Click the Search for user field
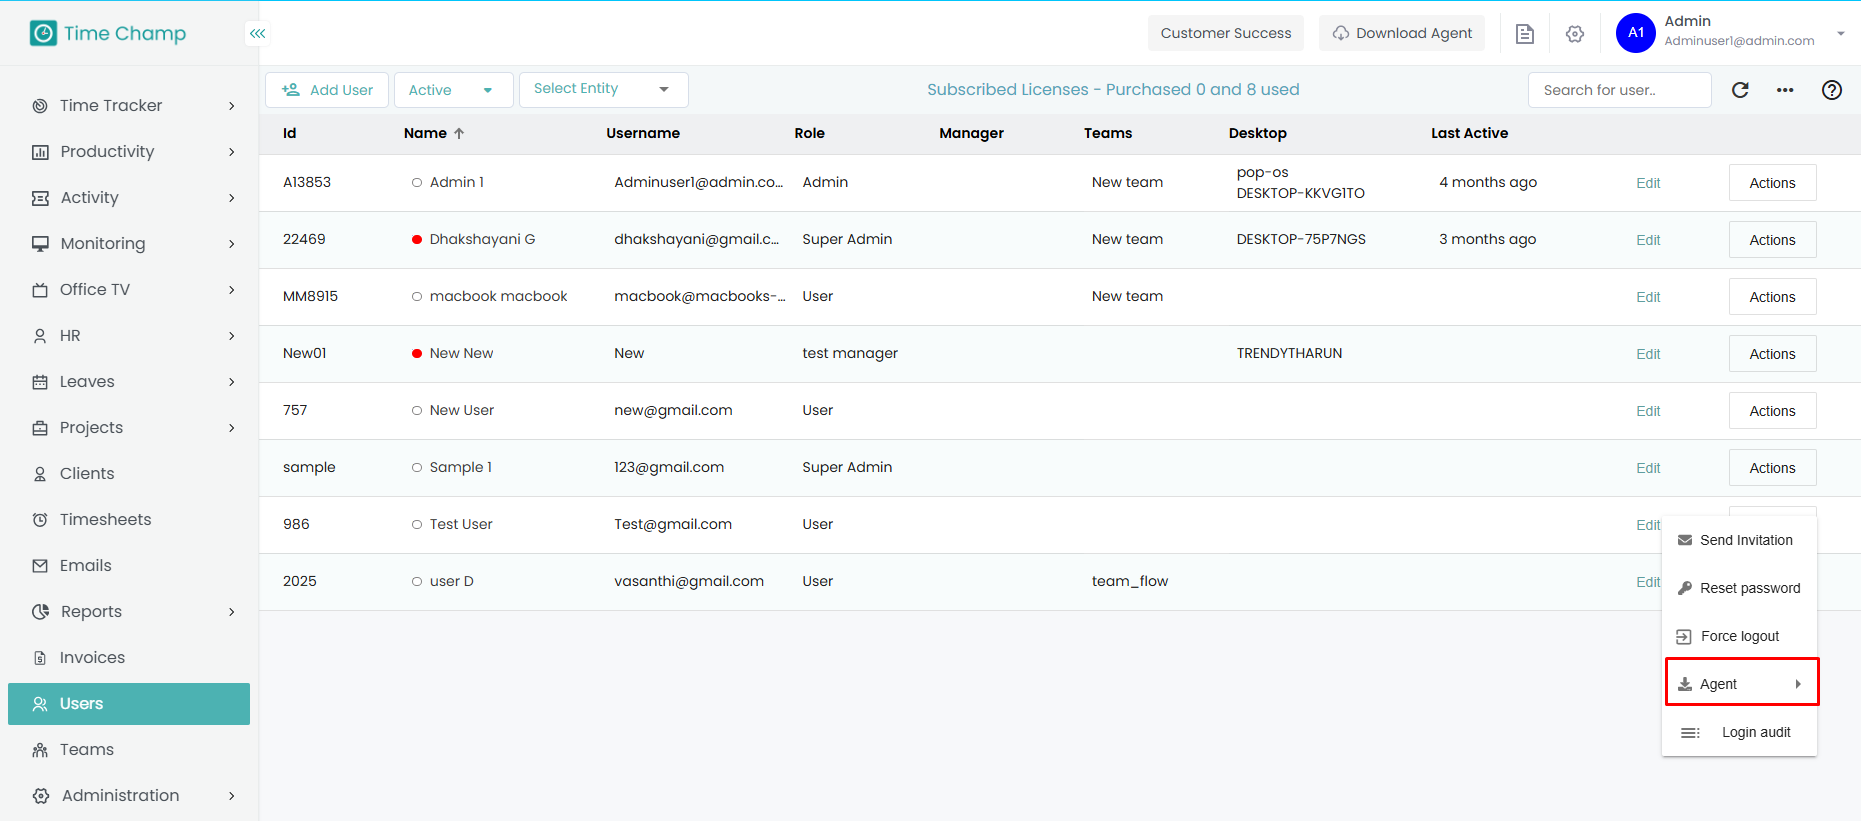 coord(1618,90)
